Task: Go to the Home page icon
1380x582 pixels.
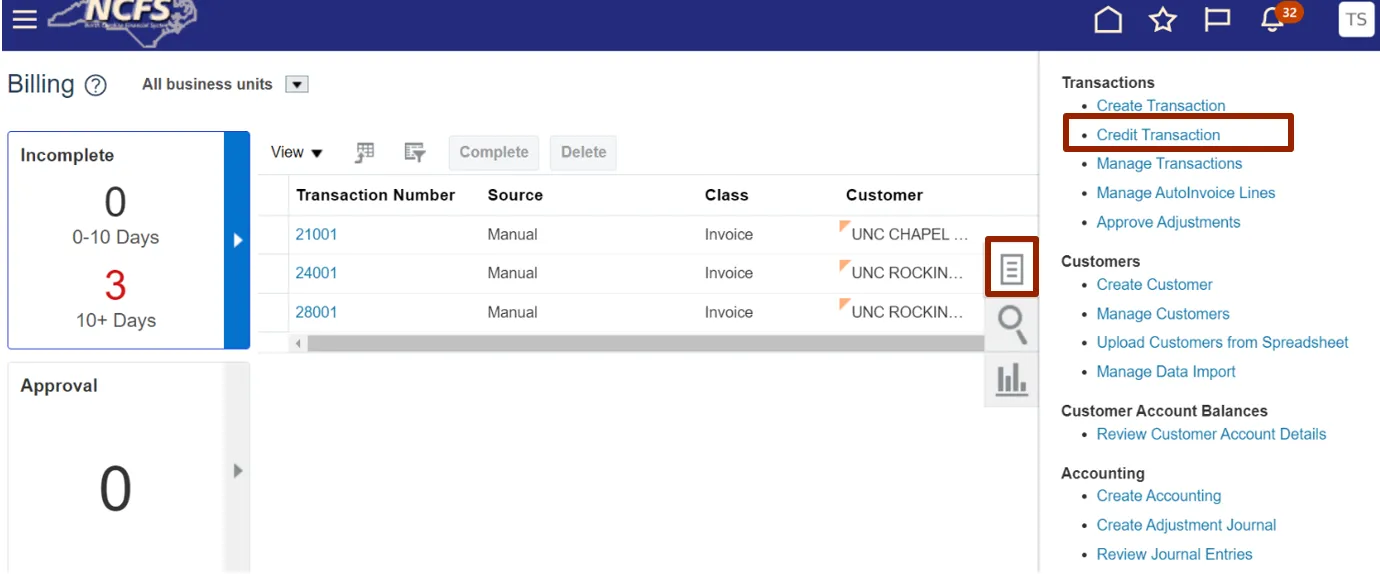Action: pyautogui.click(x=1108, y=19)
